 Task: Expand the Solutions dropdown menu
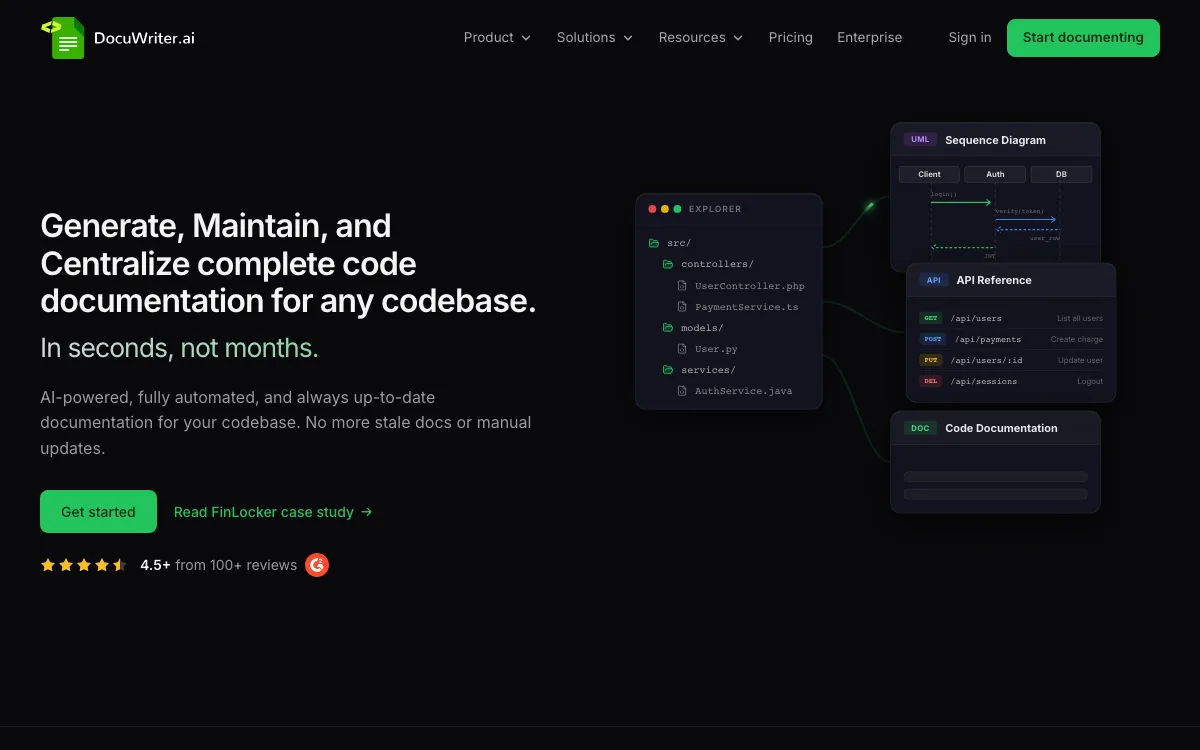coord(595,38)
